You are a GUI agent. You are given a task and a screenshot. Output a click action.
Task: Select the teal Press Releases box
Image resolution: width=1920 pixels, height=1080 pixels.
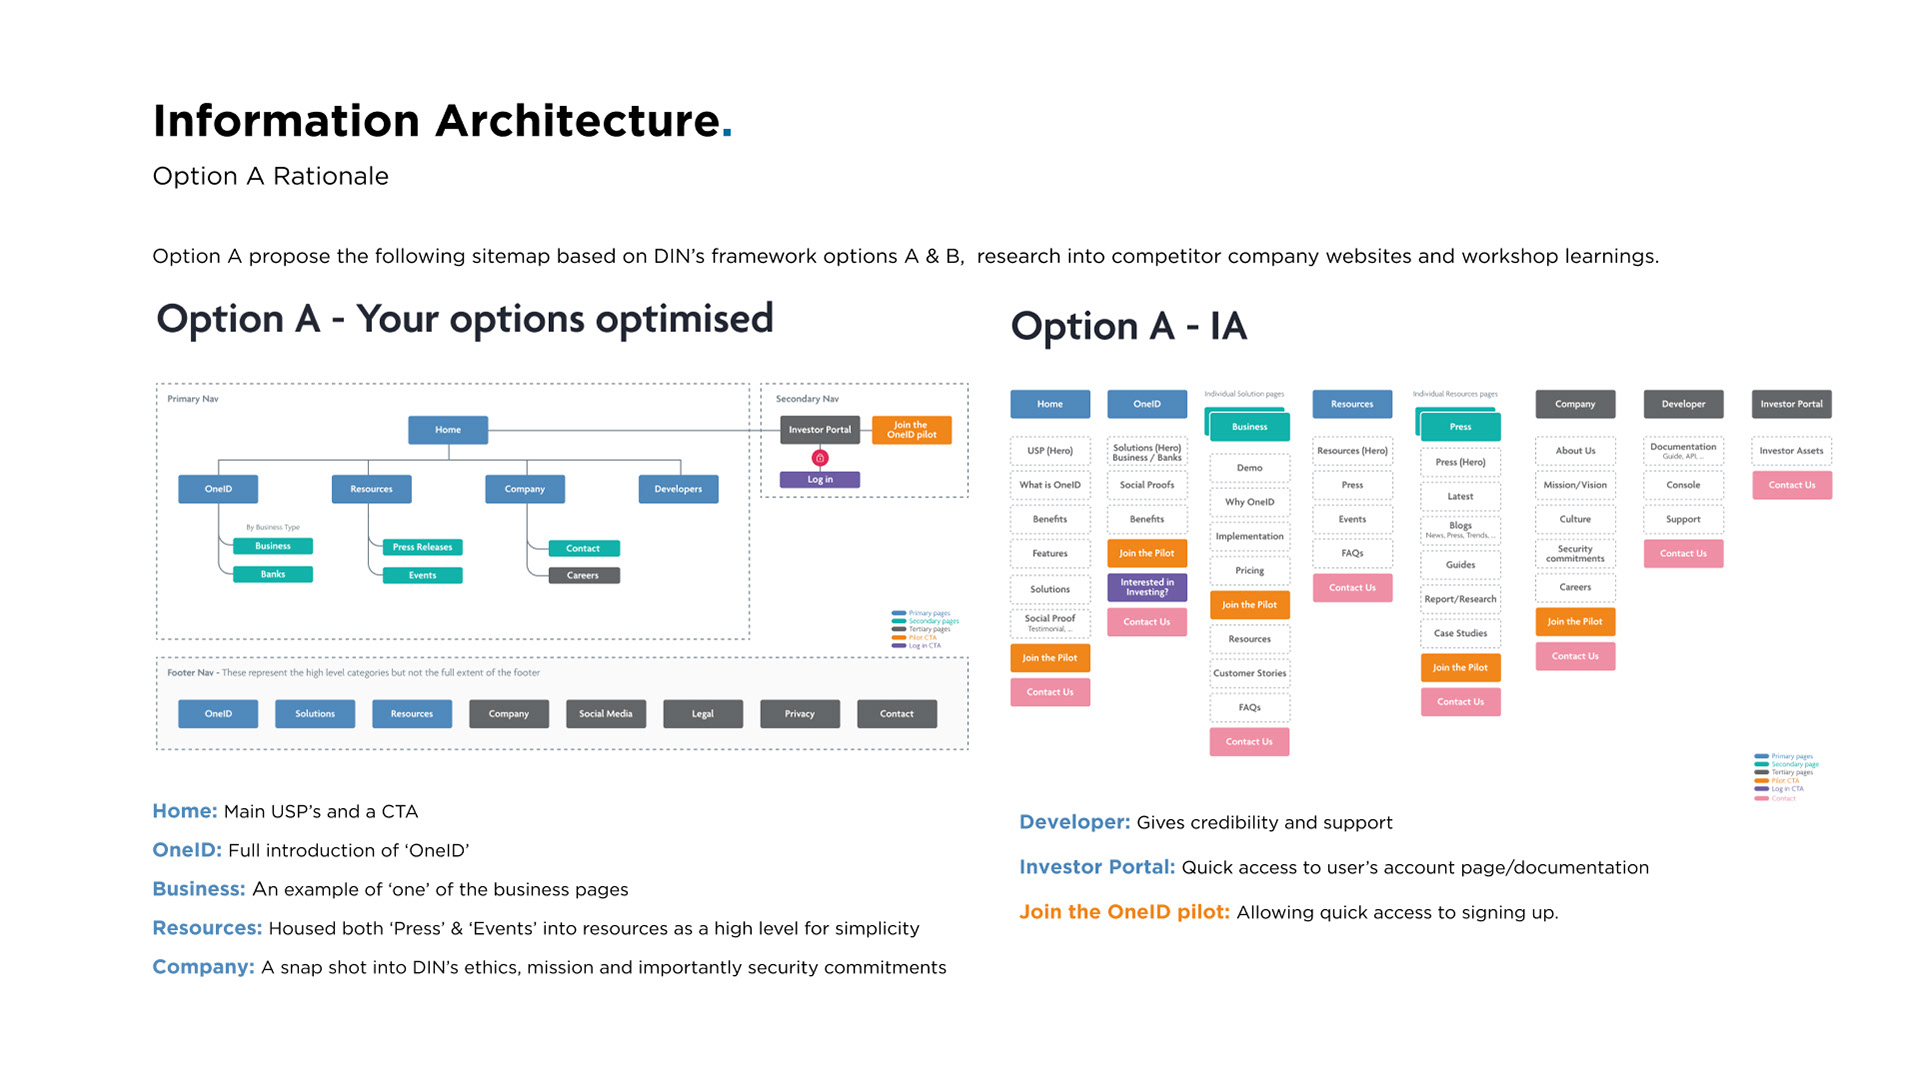click(422, 547)
